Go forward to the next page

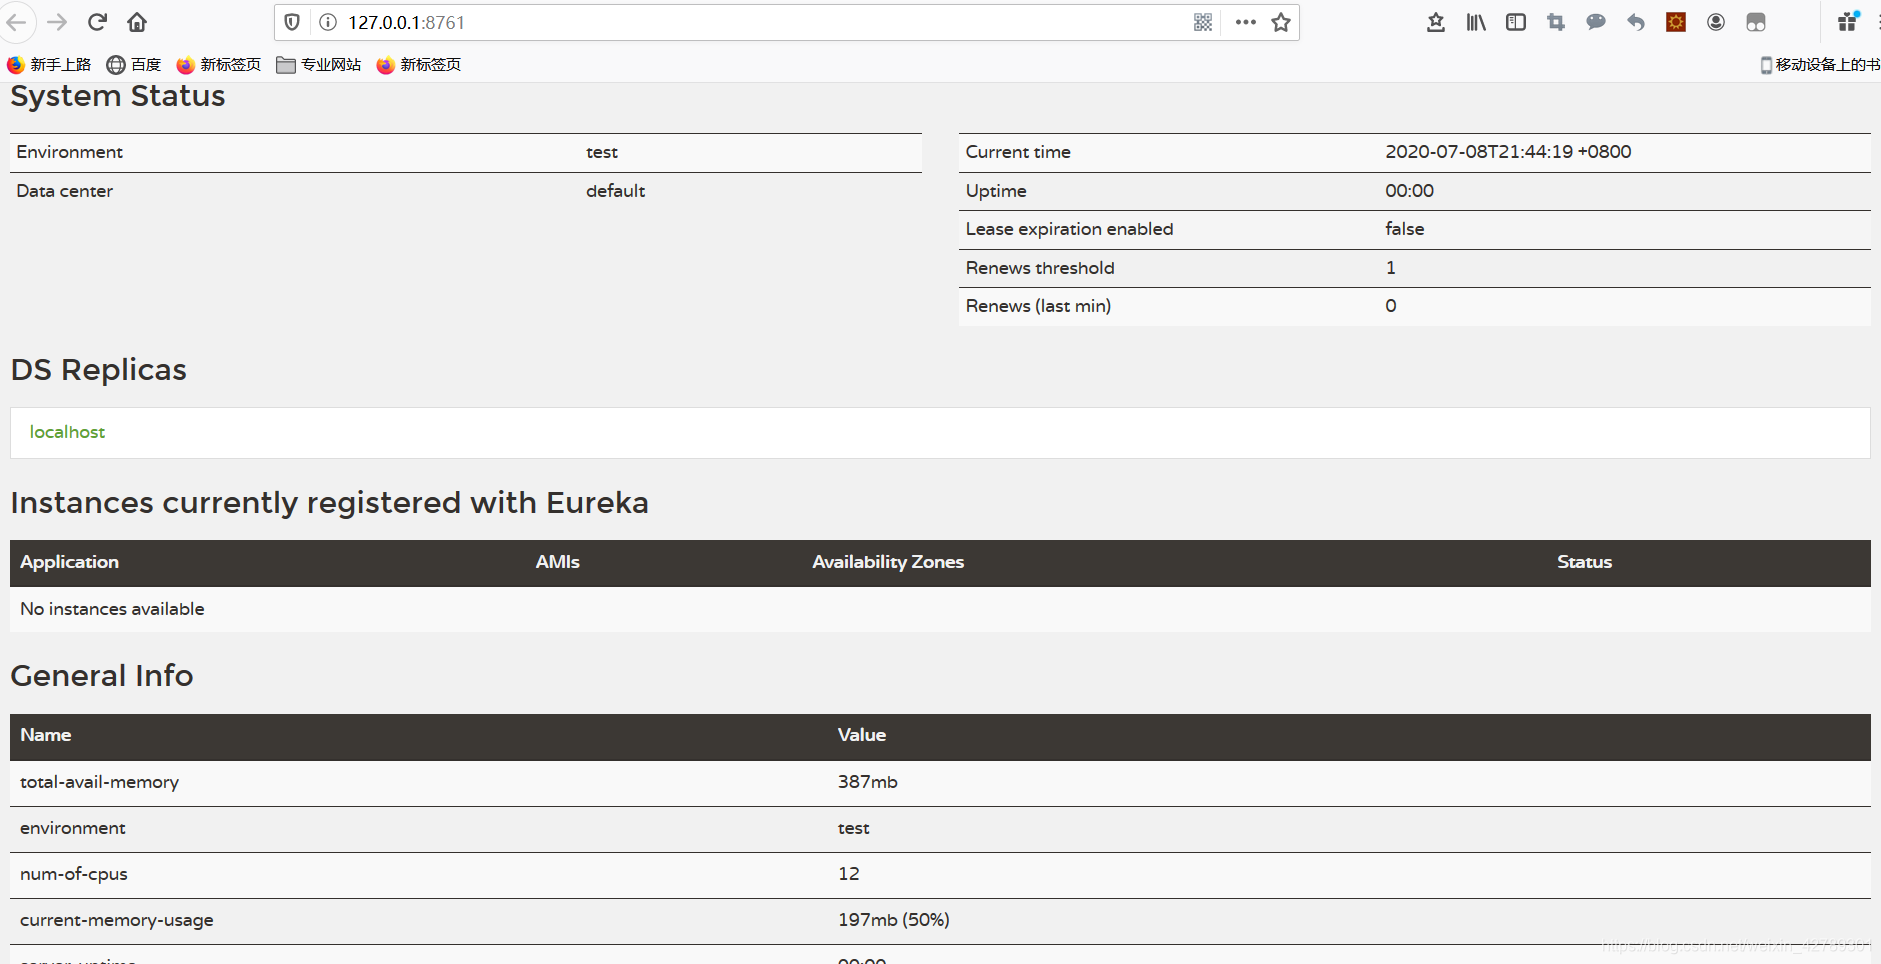point(57,22)
